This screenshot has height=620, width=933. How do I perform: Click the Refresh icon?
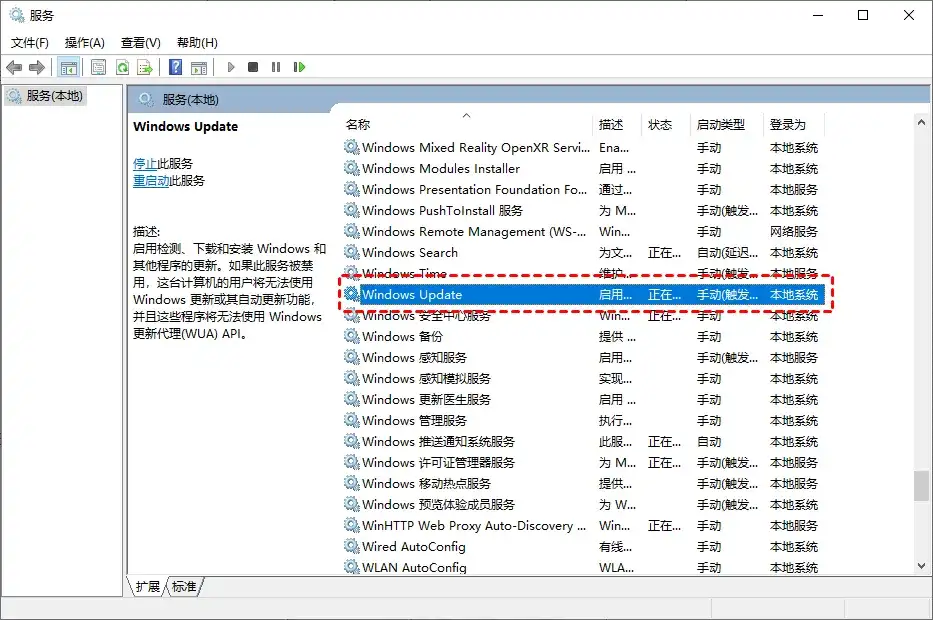(x=123, y=67)
